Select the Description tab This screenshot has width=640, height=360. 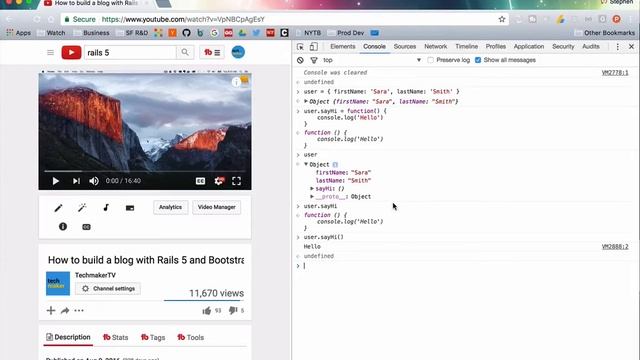(x=68, y=337)
